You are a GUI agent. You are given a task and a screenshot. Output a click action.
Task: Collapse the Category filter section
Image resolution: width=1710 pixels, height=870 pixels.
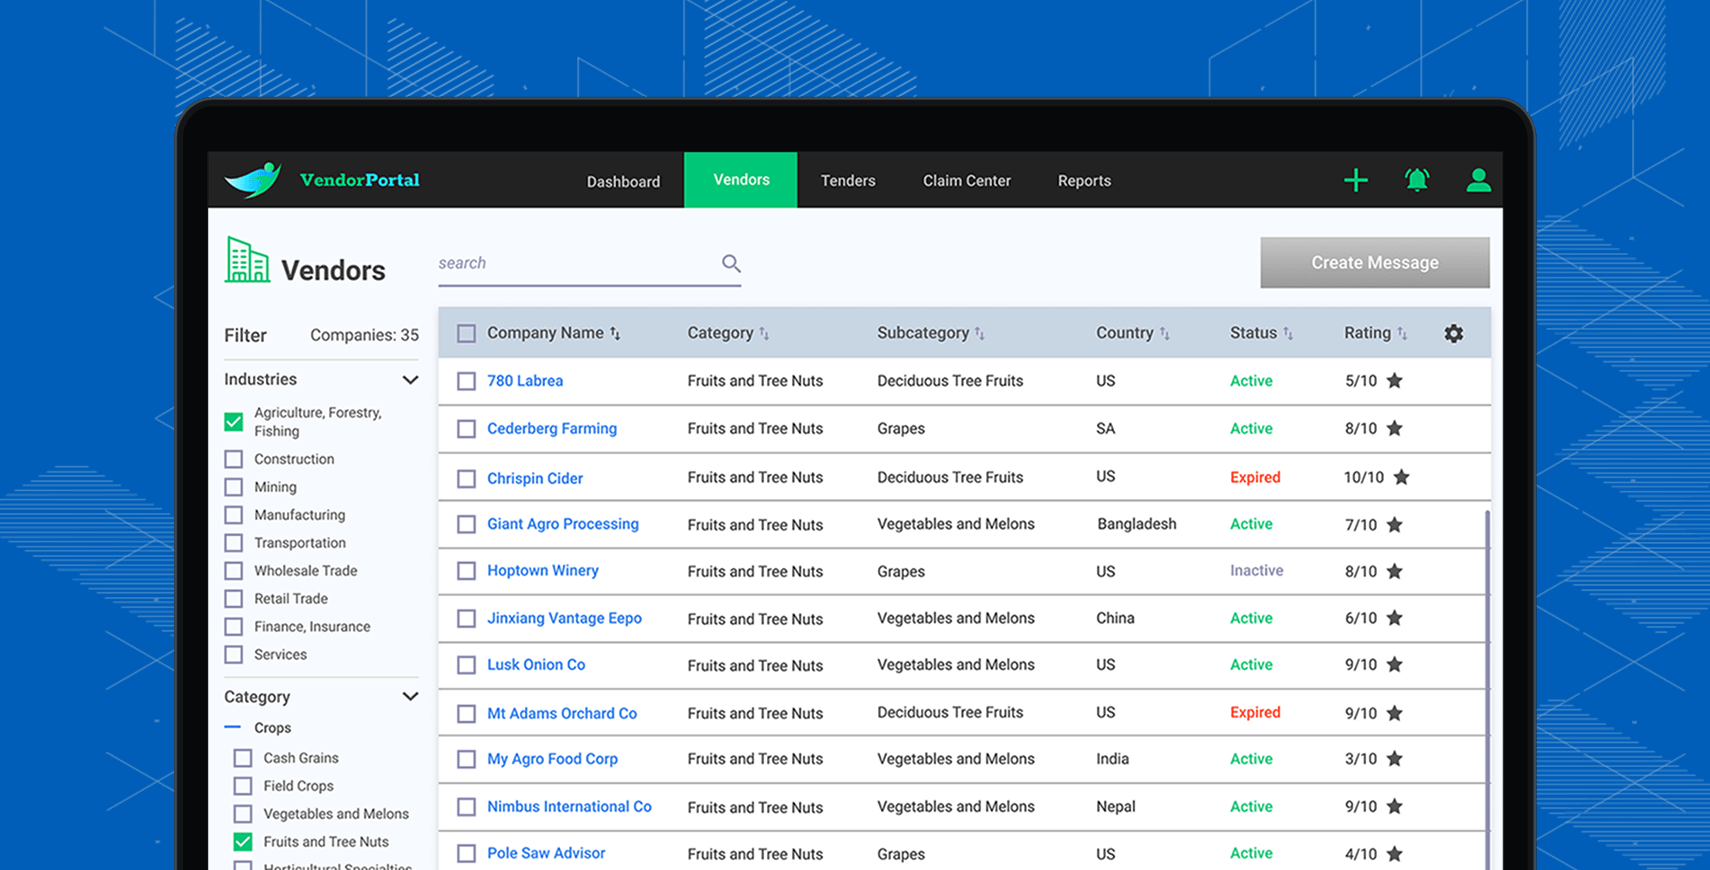coord(410,697)
